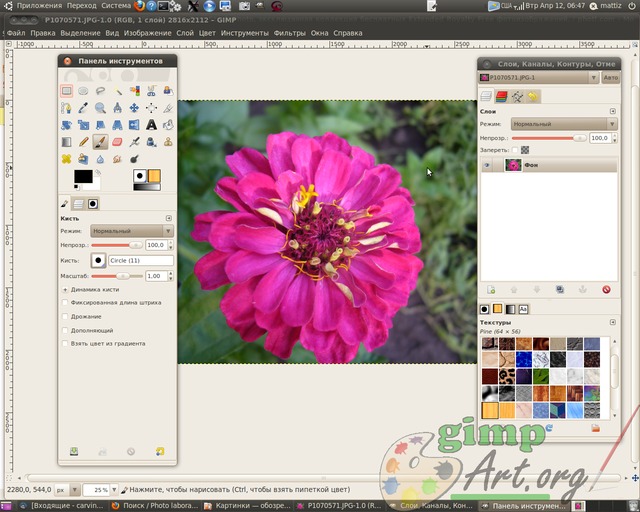Expand 'Динамика кисти' section
The height and width of the screenshot is (512, 640).
tap(65, 289)
